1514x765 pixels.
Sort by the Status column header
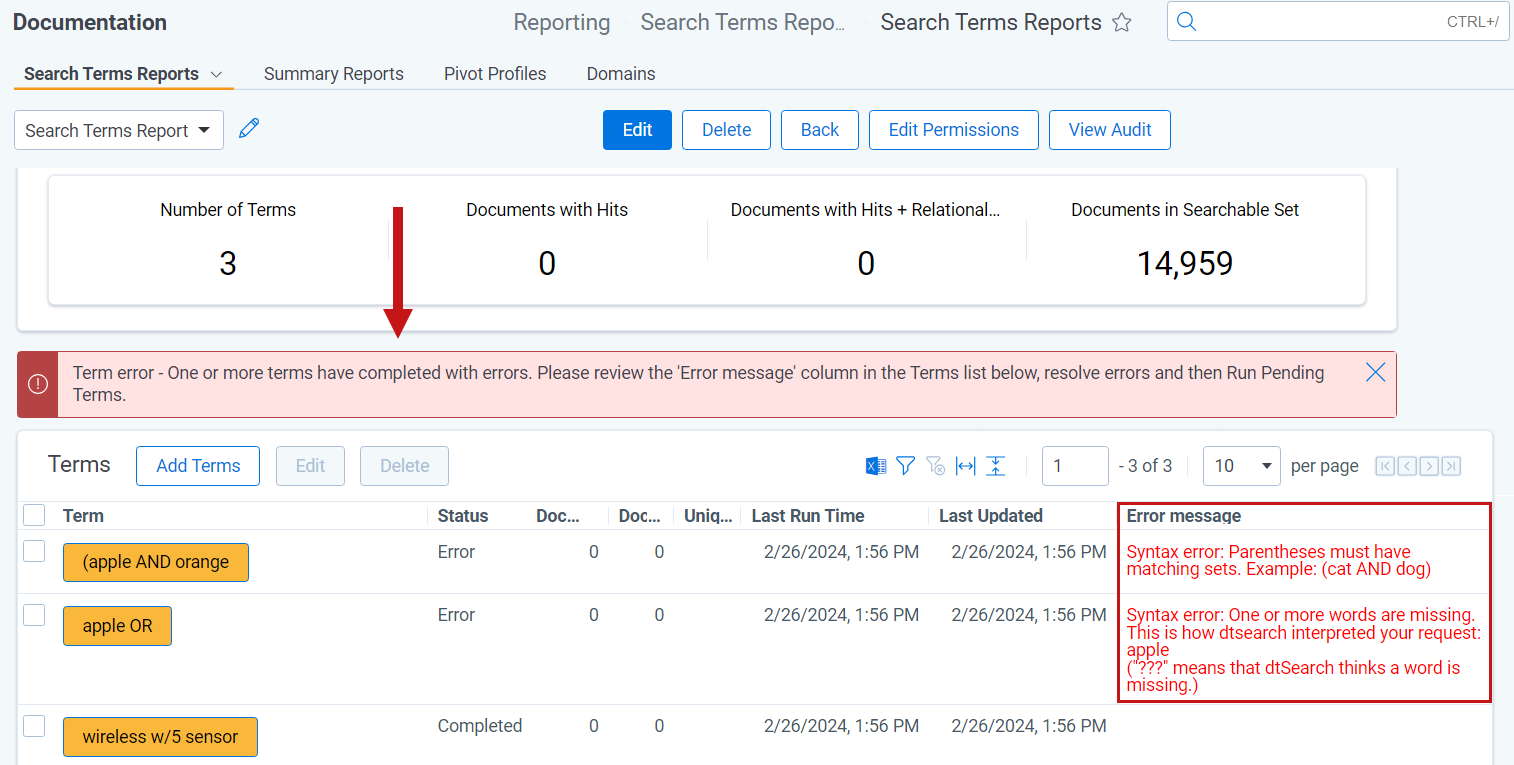463,516
